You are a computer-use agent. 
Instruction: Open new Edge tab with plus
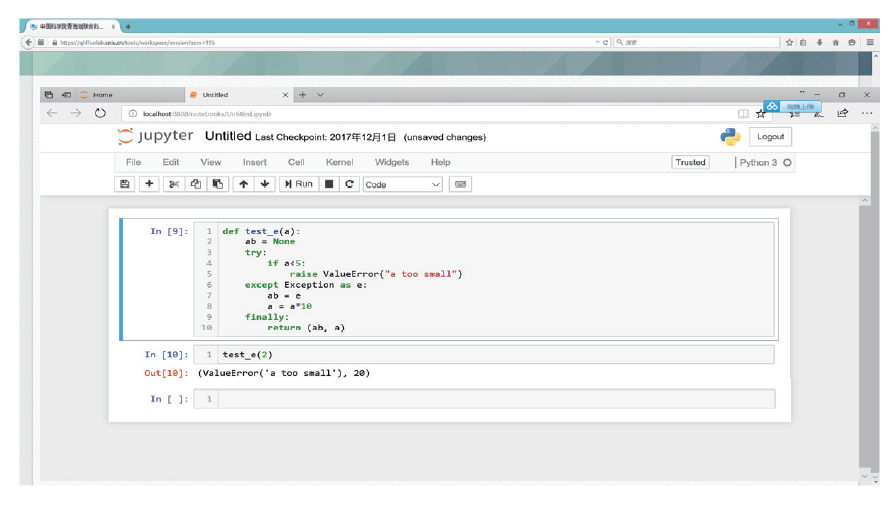[303, 95]
